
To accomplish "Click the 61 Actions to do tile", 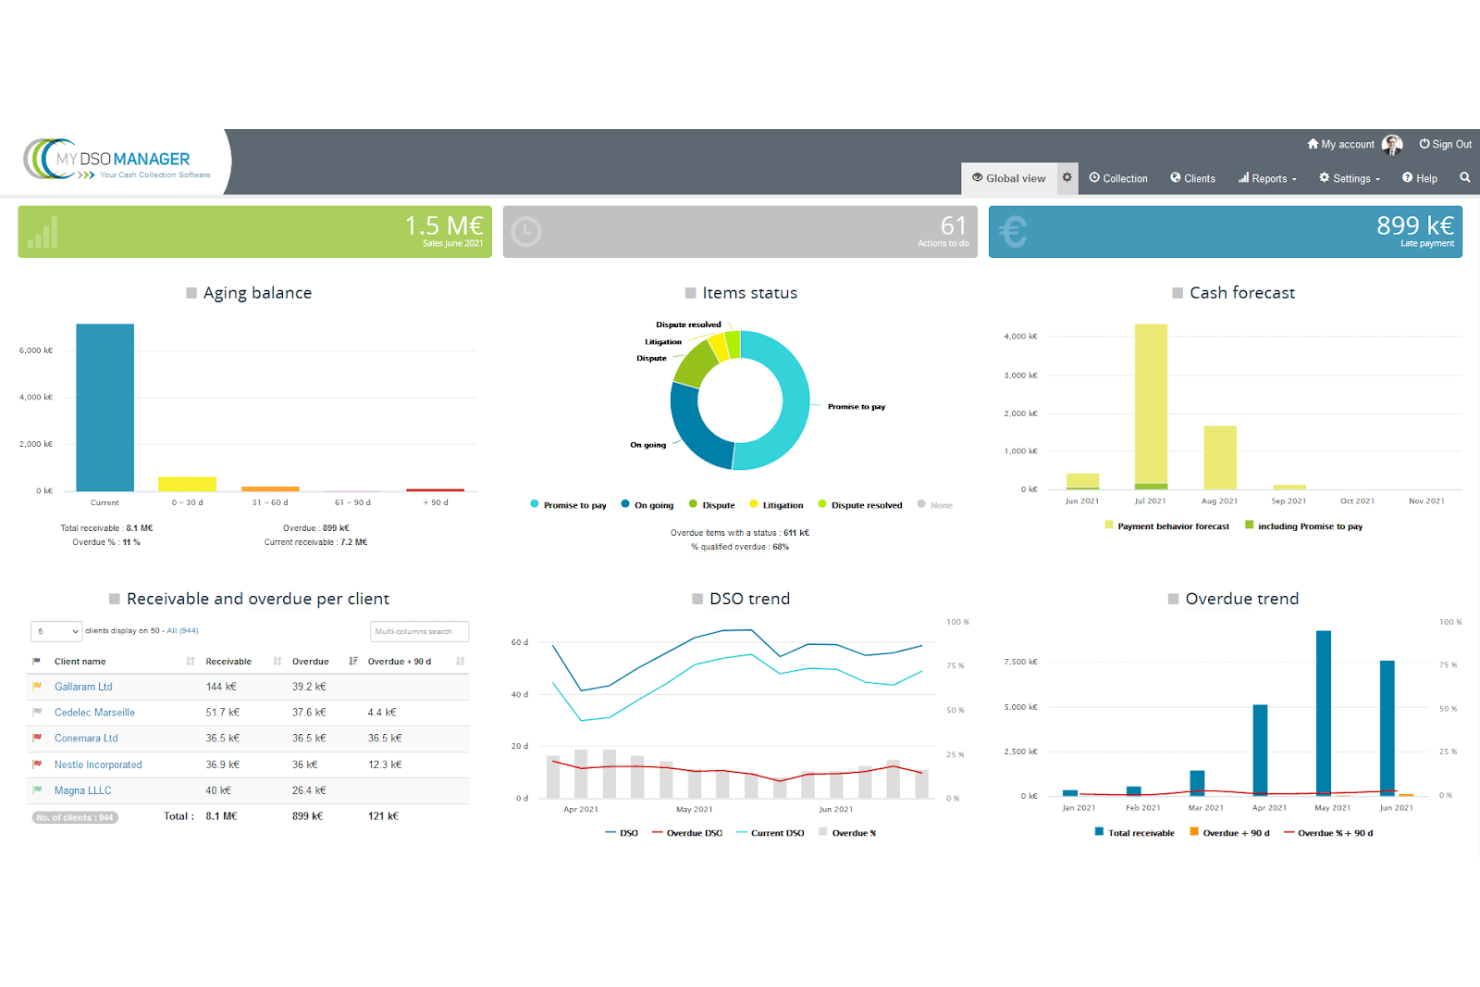I will (x=740, y=232).
